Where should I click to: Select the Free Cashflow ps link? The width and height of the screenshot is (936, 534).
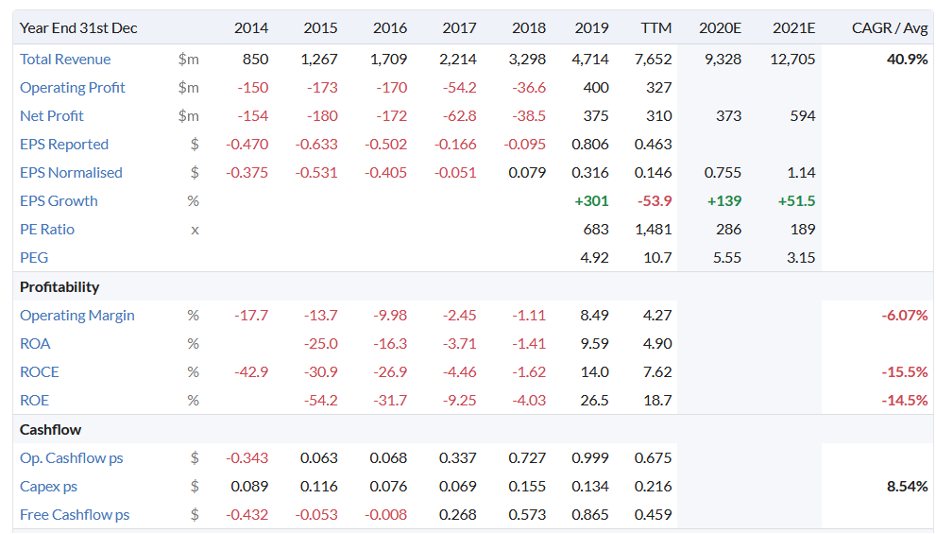coord(75,515)
